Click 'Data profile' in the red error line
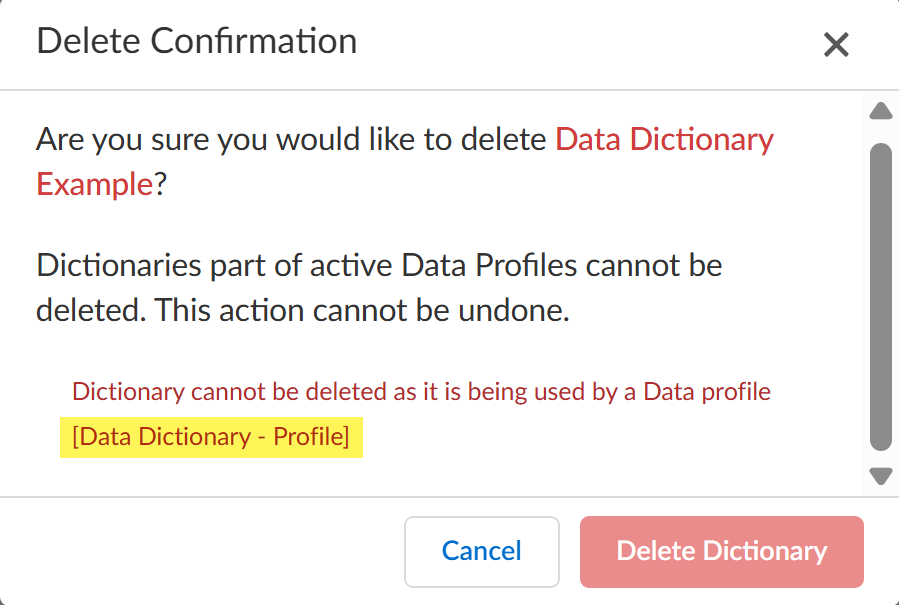899x605 pixels. (x=707, y=391)
